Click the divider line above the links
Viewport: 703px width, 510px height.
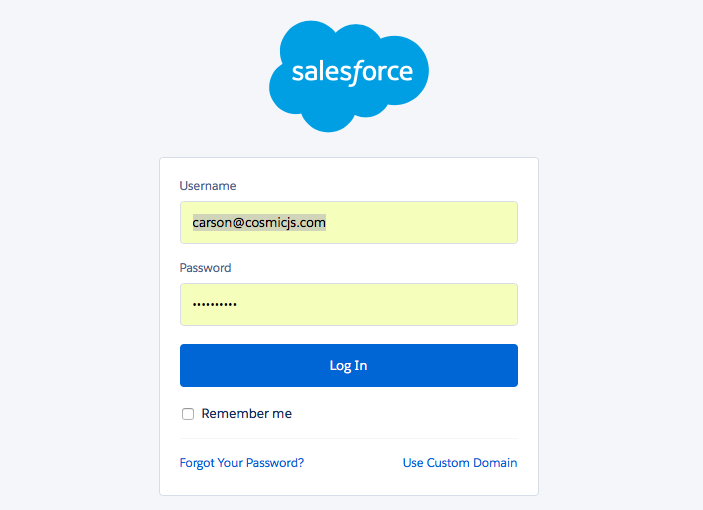pyautogui.click(x=348, y=438)
